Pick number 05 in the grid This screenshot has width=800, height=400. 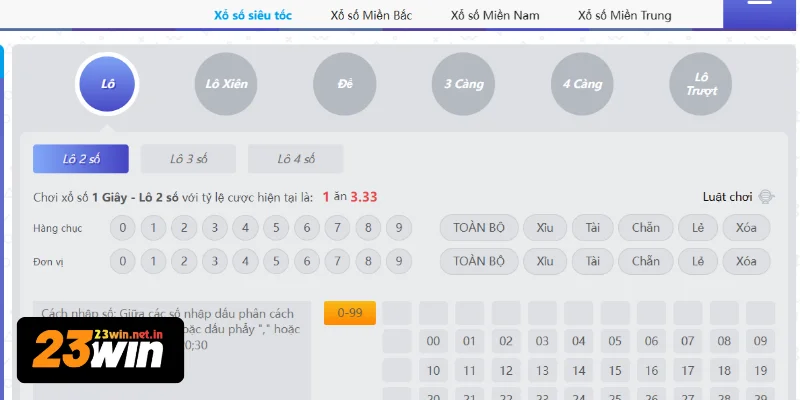[615, 341]
